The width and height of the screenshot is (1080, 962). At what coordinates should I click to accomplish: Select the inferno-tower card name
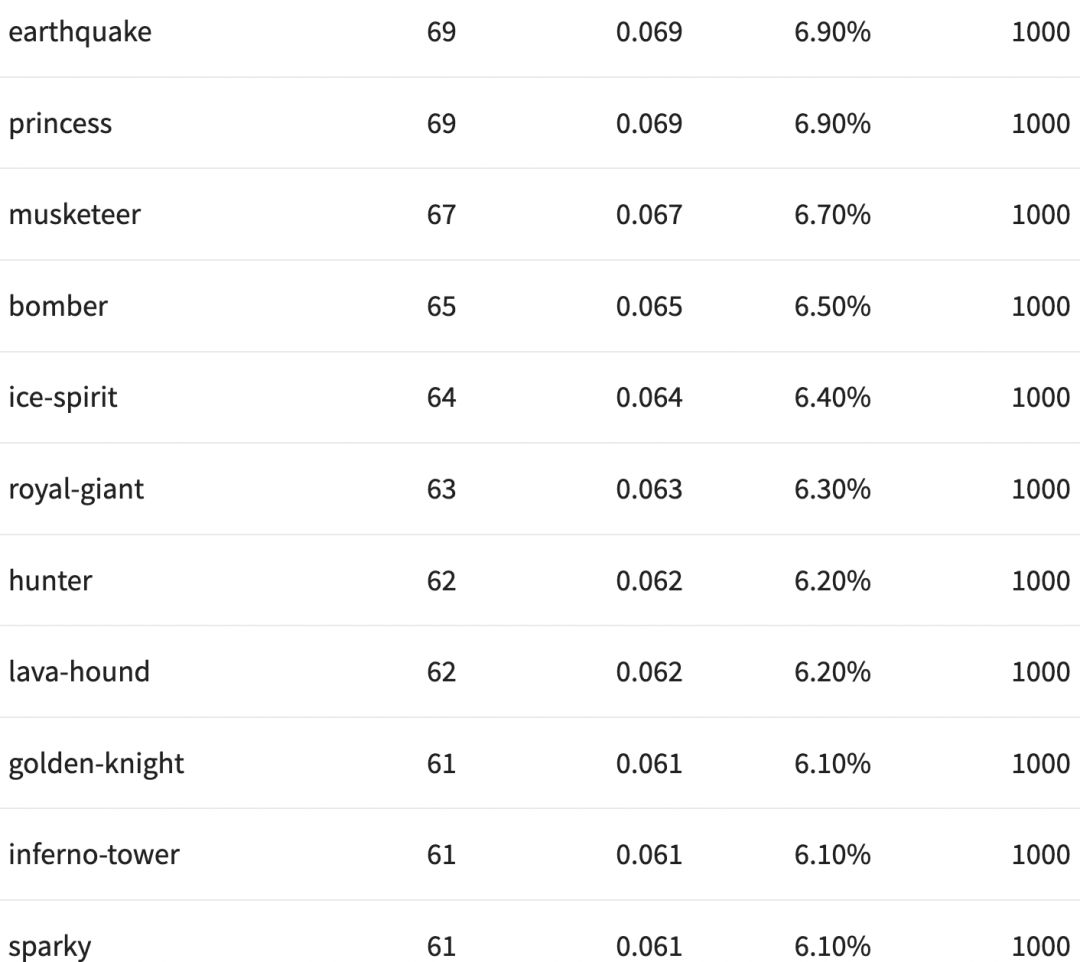pos(94,855)
